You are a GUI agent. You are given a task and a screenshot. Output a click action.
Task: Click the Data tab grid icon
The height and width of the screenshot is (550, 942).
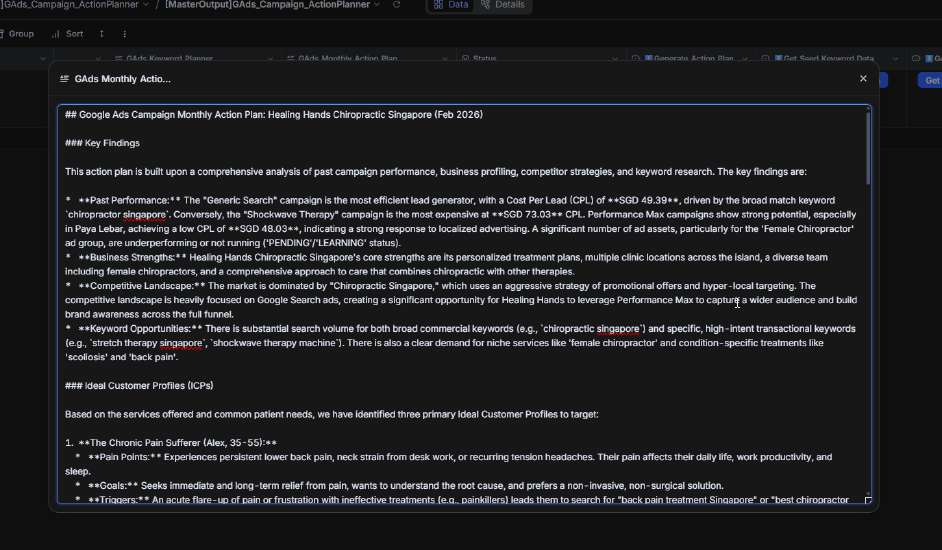tap(438, 5)
